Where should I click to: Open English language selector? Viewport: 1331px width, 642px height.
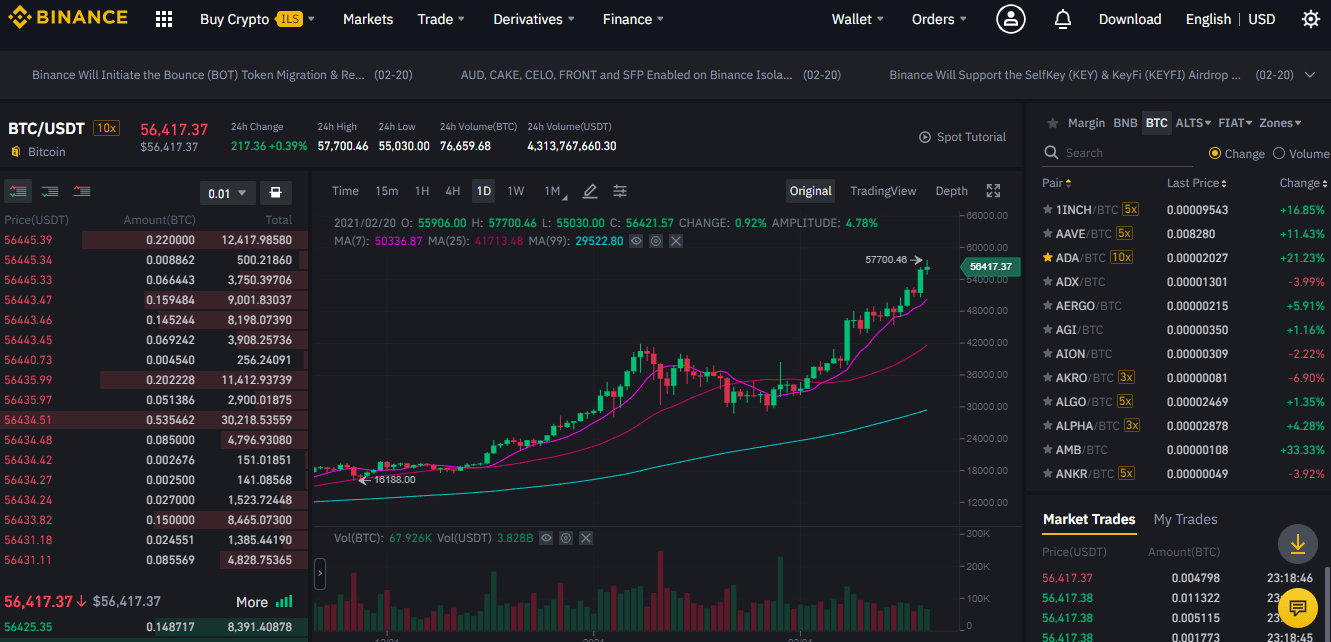point(1208,19)
